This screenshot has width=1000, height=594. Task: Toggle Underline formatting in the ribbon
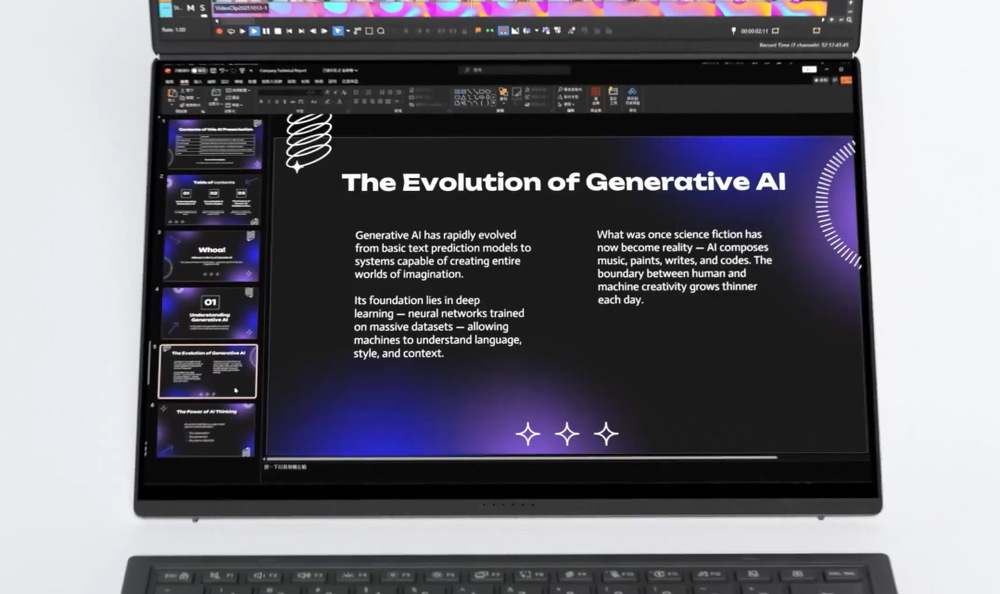click(x=277, y=101)
